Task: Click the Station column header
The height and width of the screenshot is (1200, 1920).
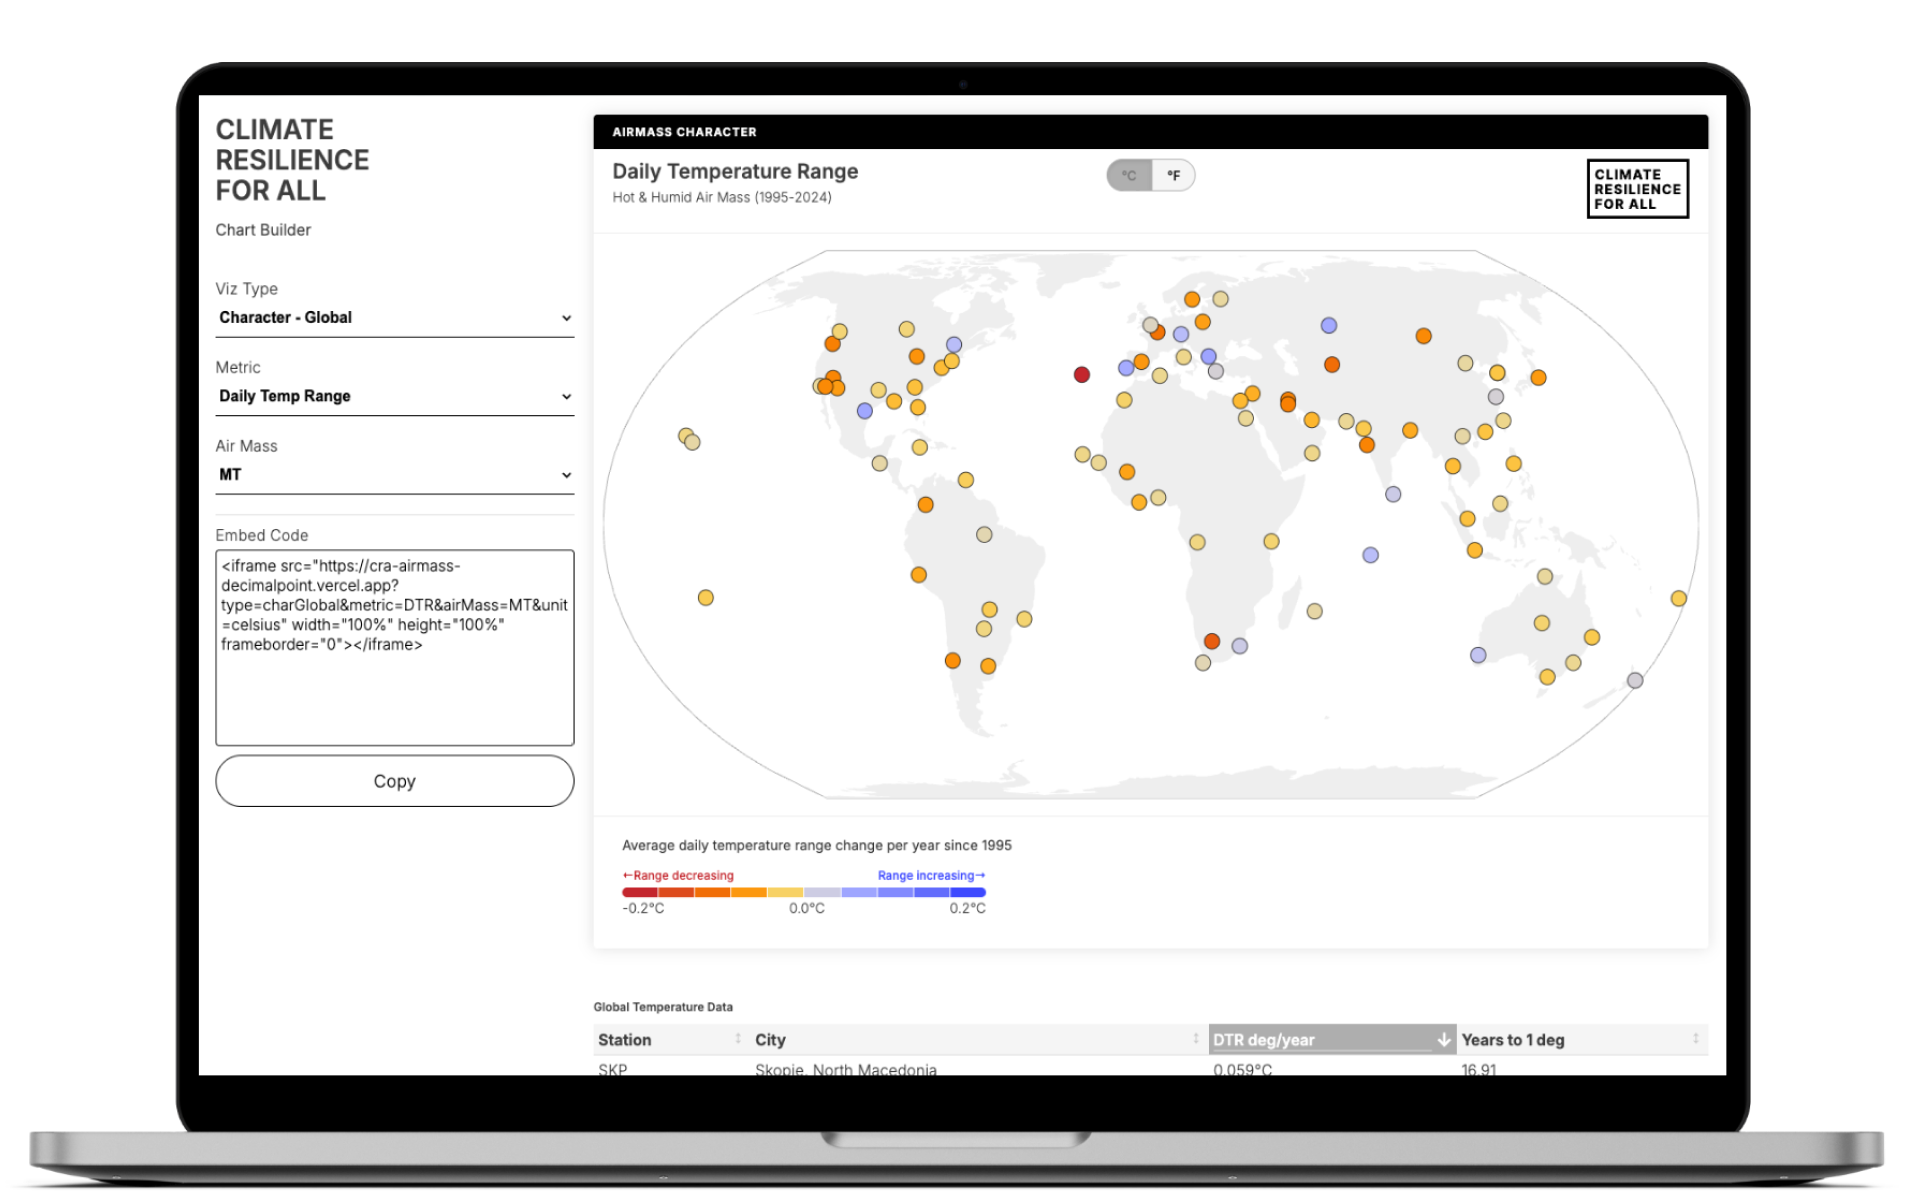Action: click(x=625, y=1040)
